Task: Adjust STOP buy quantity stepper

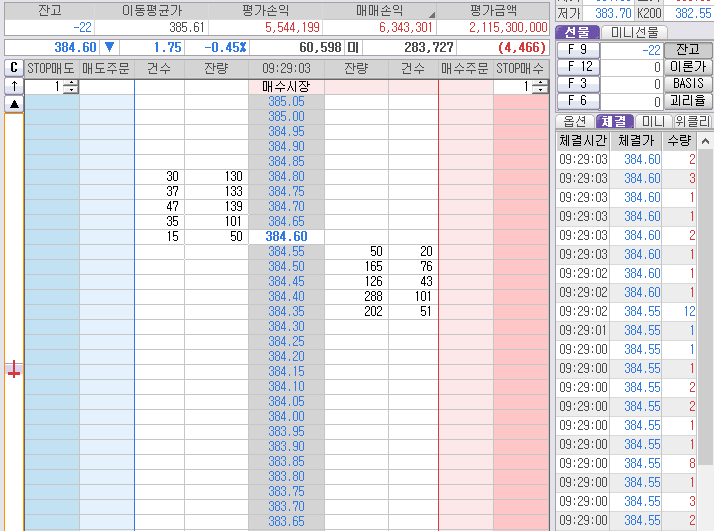Action: point(540,86)
